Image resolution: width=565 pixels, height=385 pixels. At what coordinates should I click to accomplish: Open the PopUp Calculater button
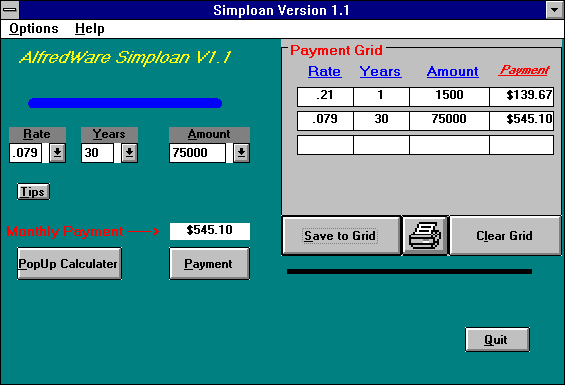(x=69, y=264)
